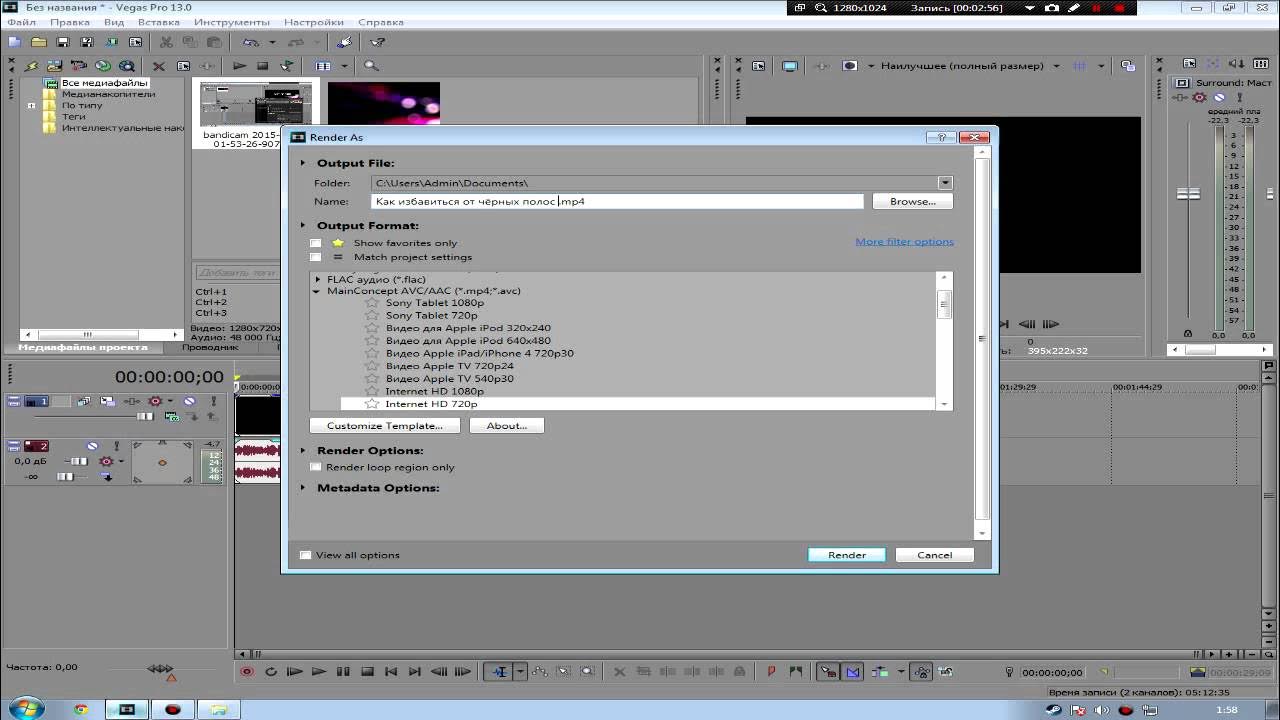Click the magnifier search icon in media panel
The image size is (1280, 720).
pyautogui.click(x=371, y=66)
